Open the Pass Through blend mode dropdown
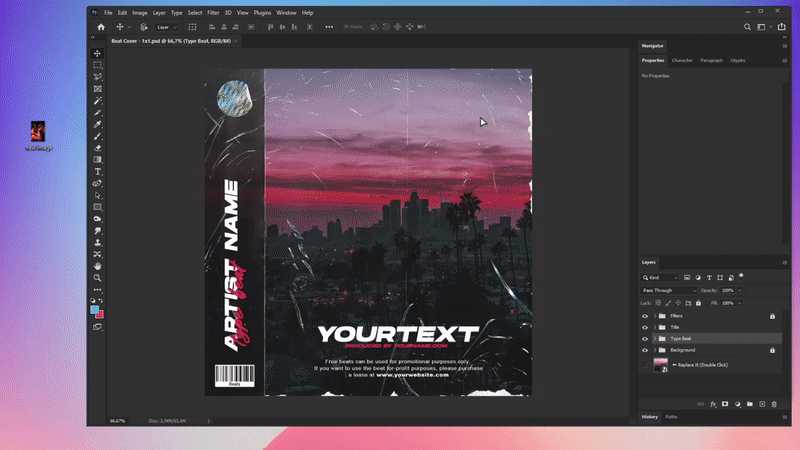Screen dimensions: 800x450 click(669, 290)
